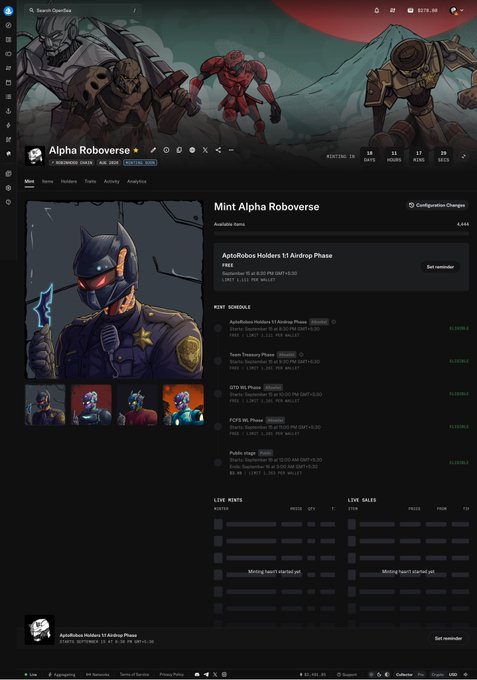477x680 pixels.
Task: Click the collection avatar beside Alpha Roboverse
Action: [x=35, y=156]
